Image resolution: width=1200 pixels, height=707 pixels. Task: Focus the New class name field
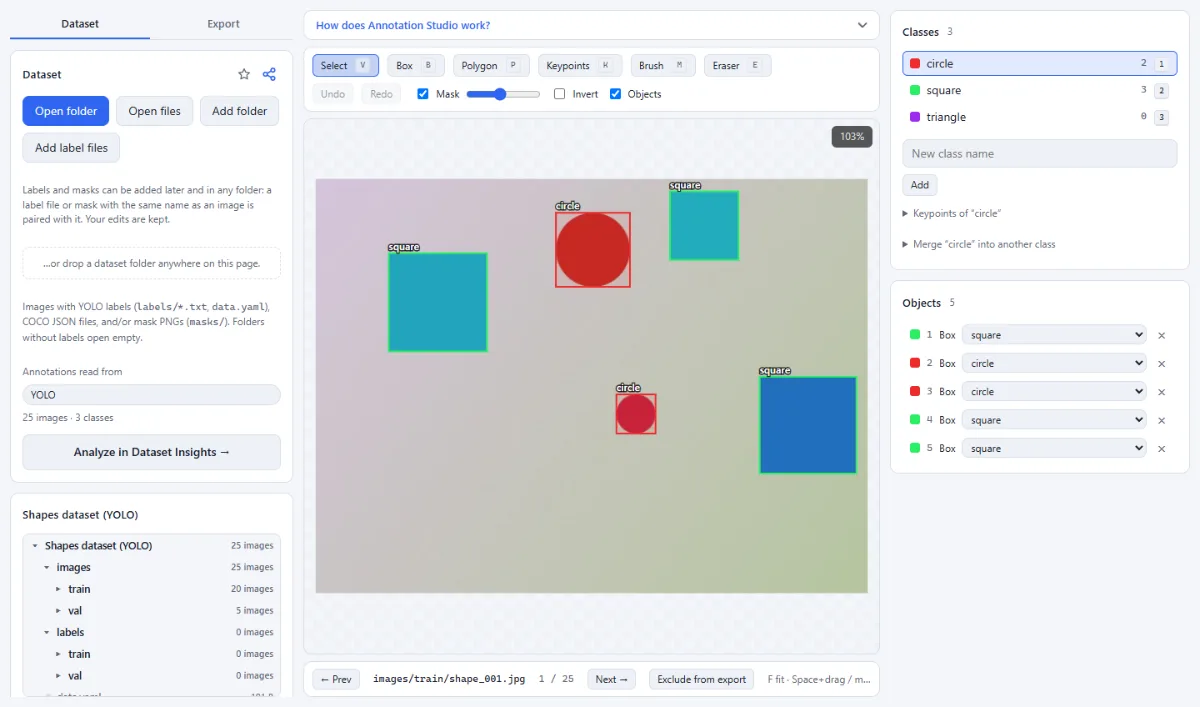pos(1040,153)
